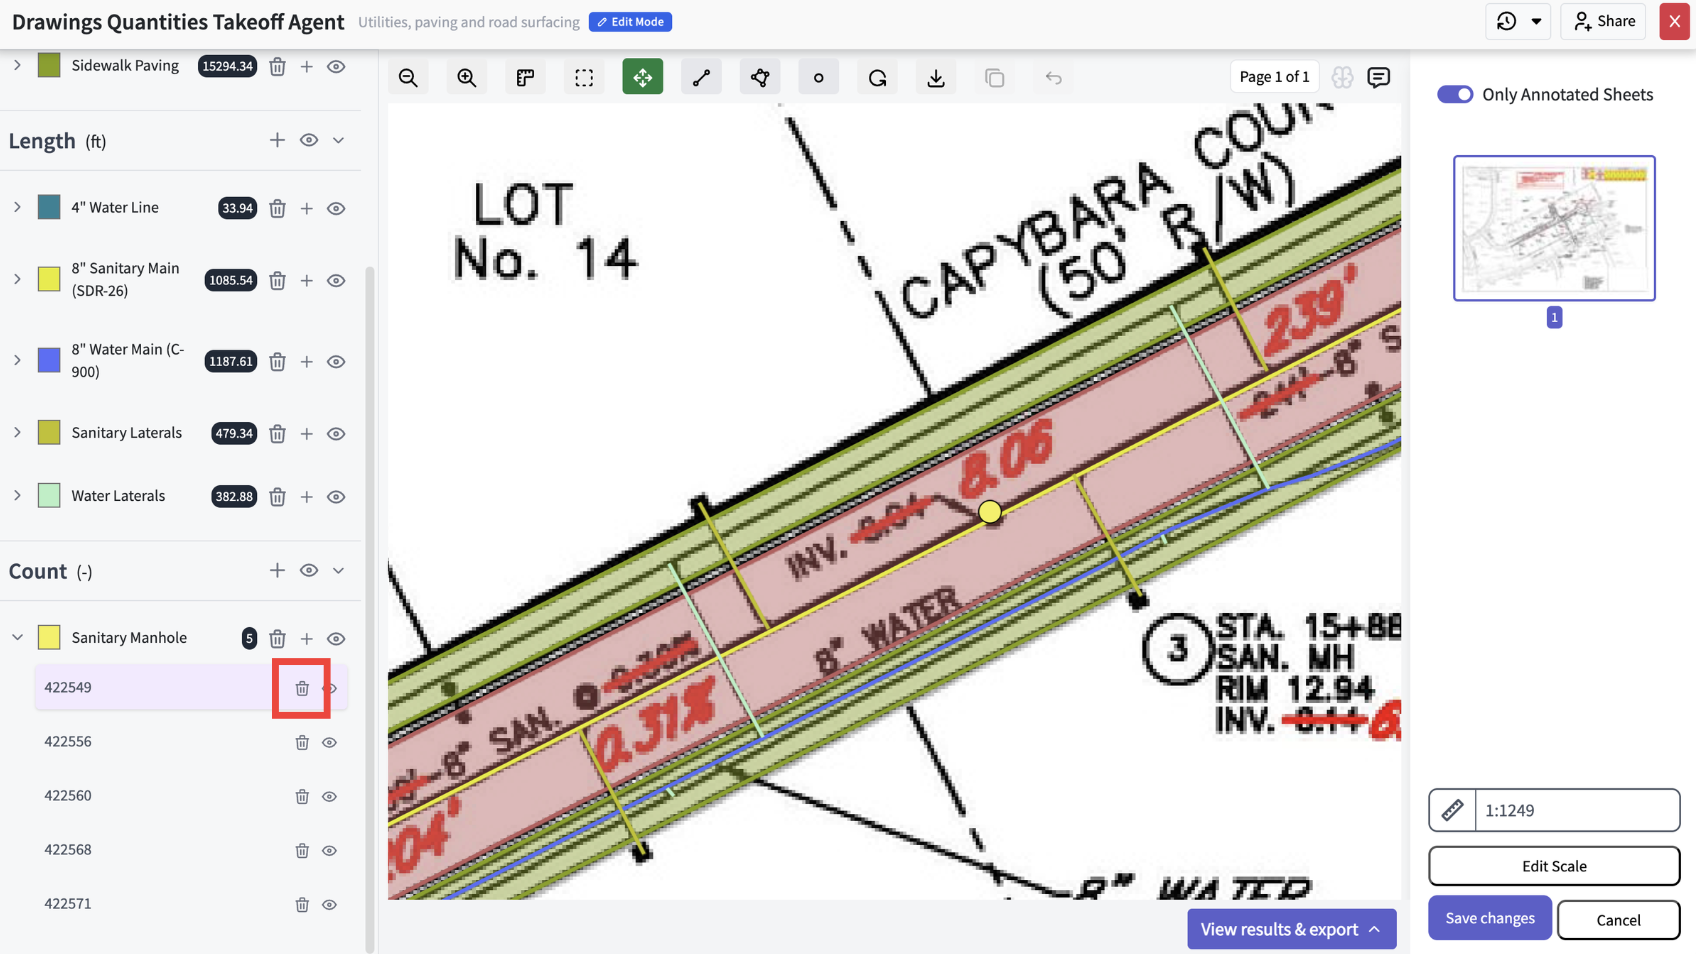Toggle visibility of Water Laterals
This screenshot has width=1696, height=954.
336,496
